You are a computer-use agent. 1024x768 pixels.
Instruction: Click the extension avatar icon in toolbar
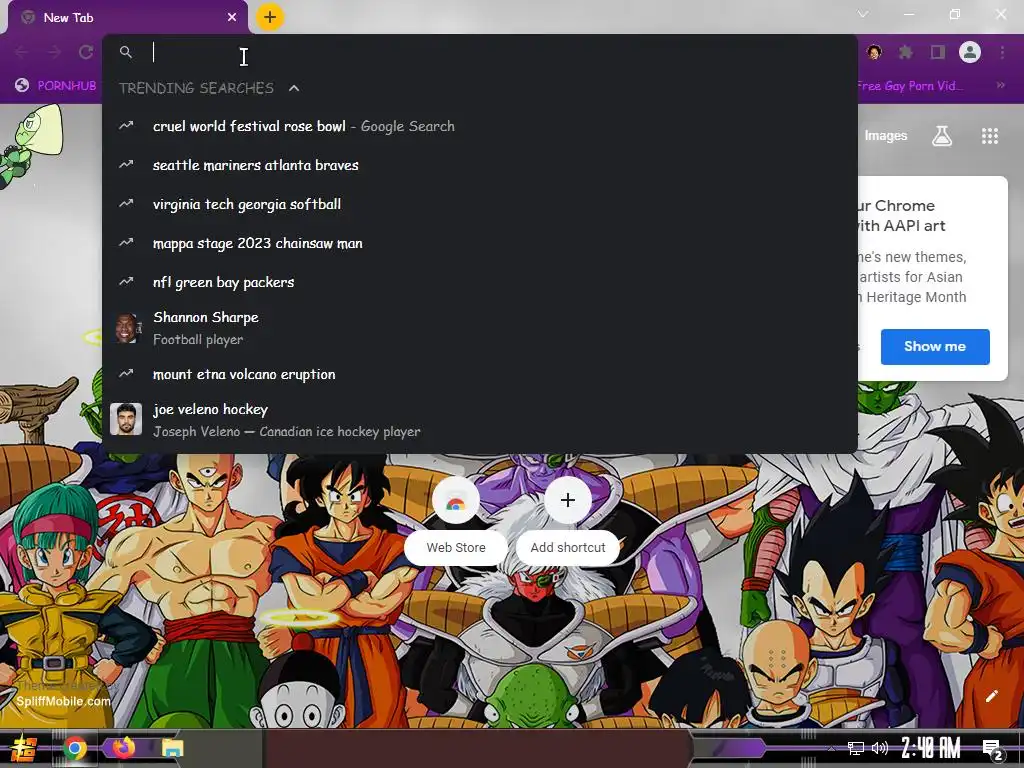click(x=874, y=52)
